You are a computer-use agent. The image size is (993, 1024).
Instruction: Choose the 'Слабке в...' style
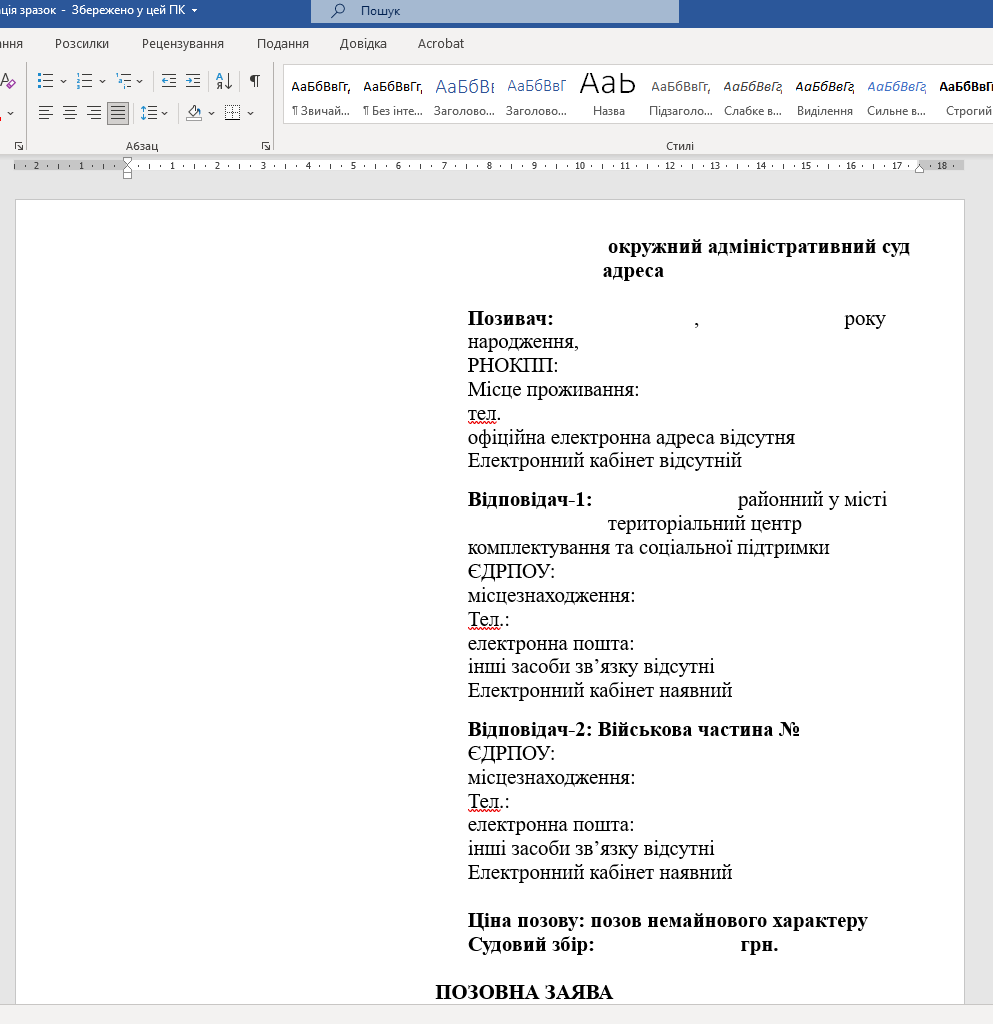click(753, 95)
